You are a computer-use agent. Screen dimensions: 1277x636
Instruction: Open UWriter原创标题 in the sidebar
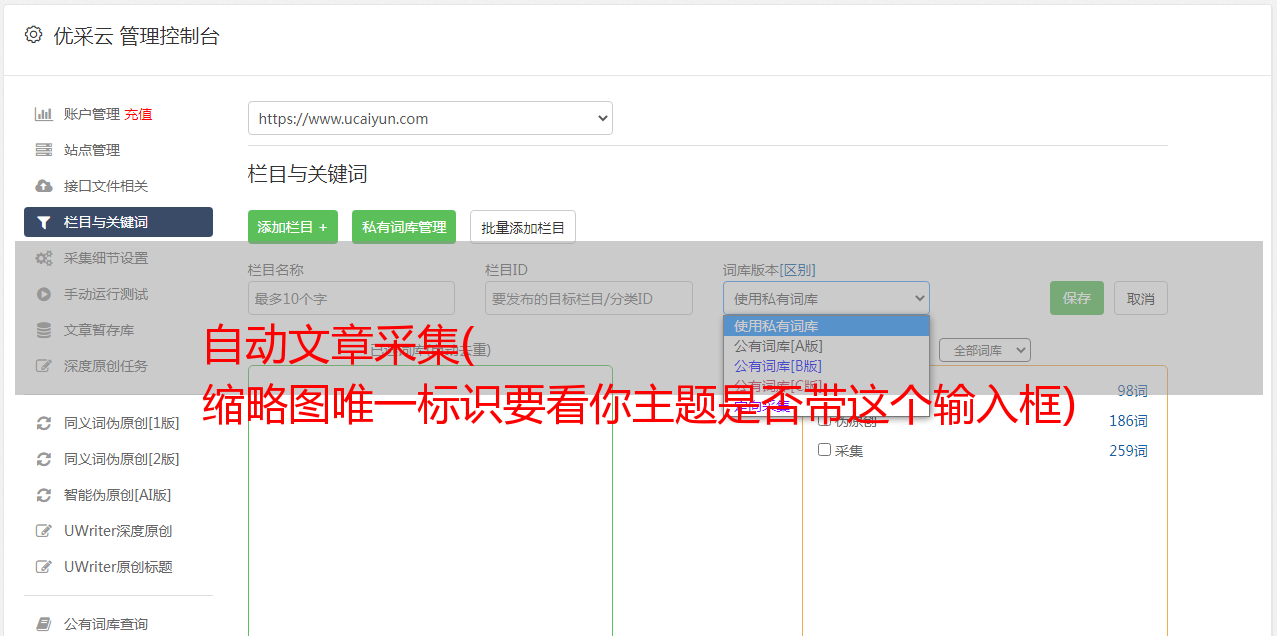(118, 567)
